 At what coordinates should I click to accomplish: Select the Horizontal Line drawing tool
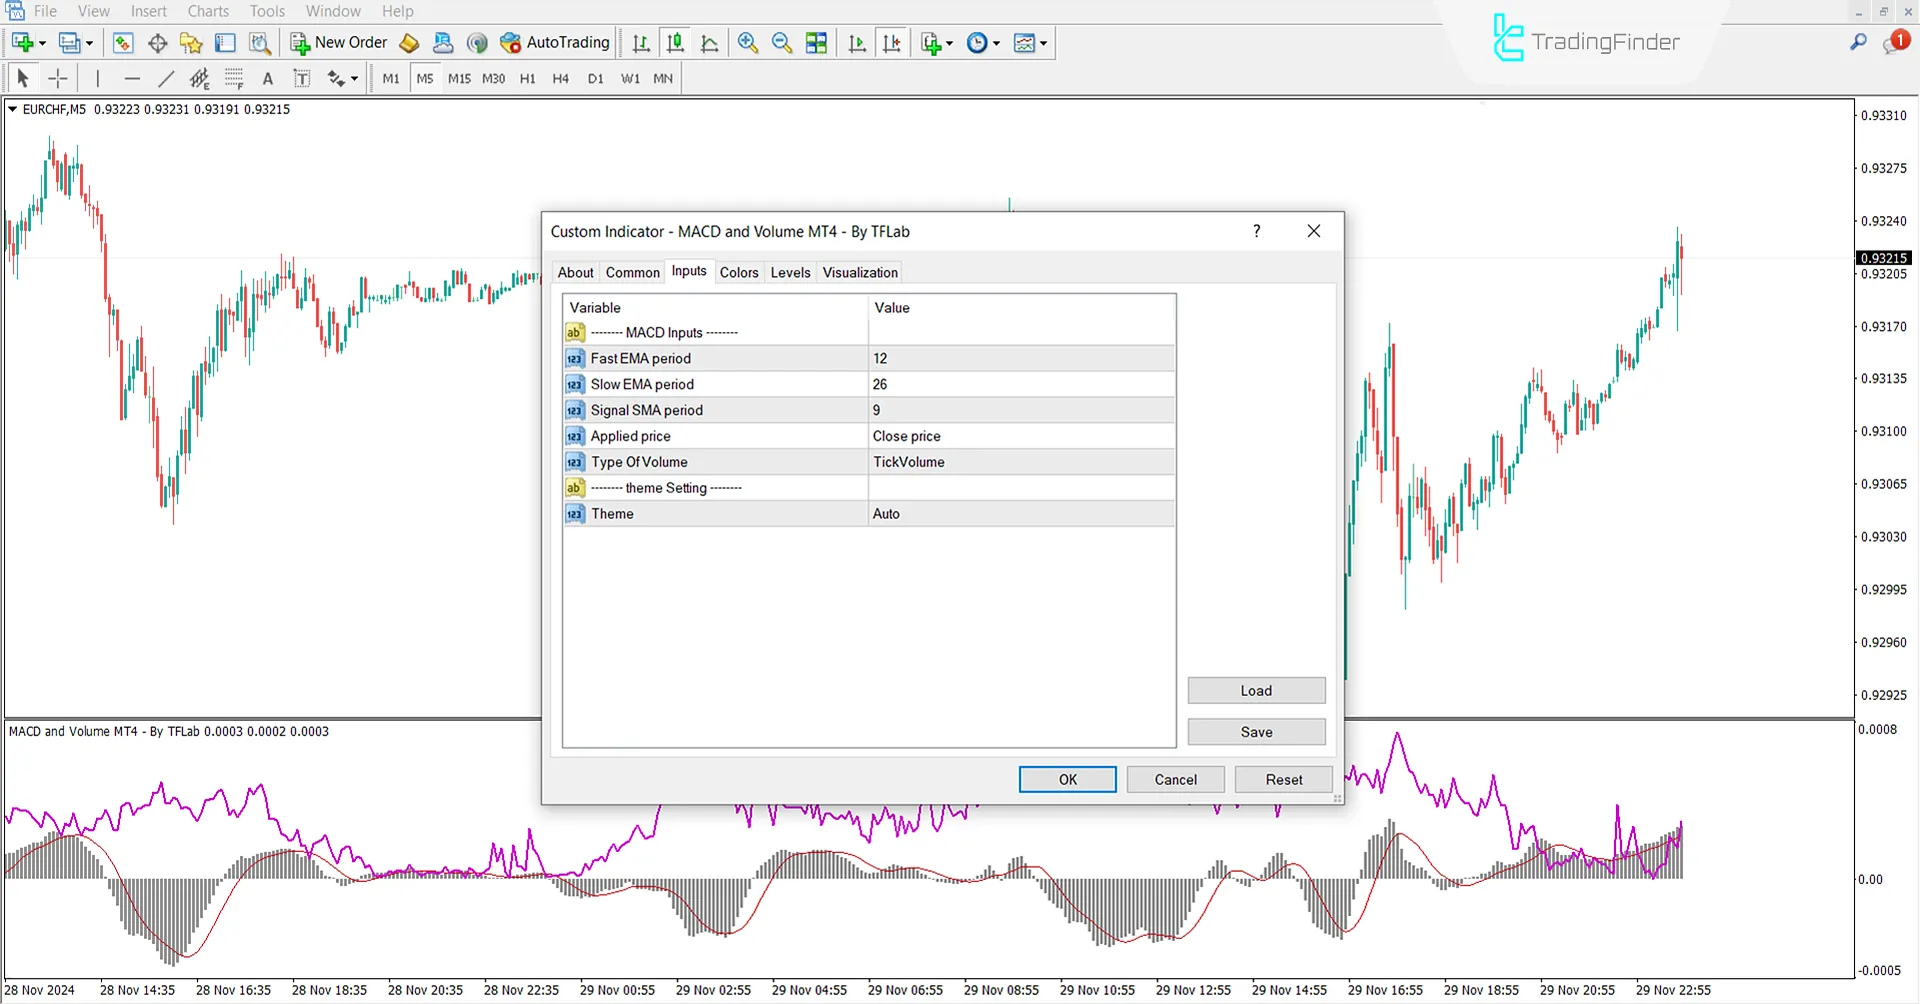click(132, 78)
